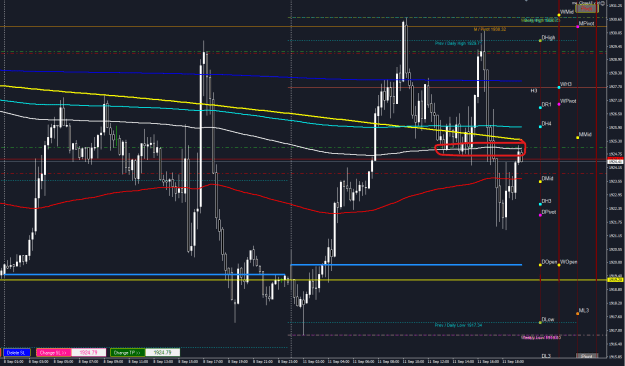Click the current price tag on price axis

[x=616, y=161]
